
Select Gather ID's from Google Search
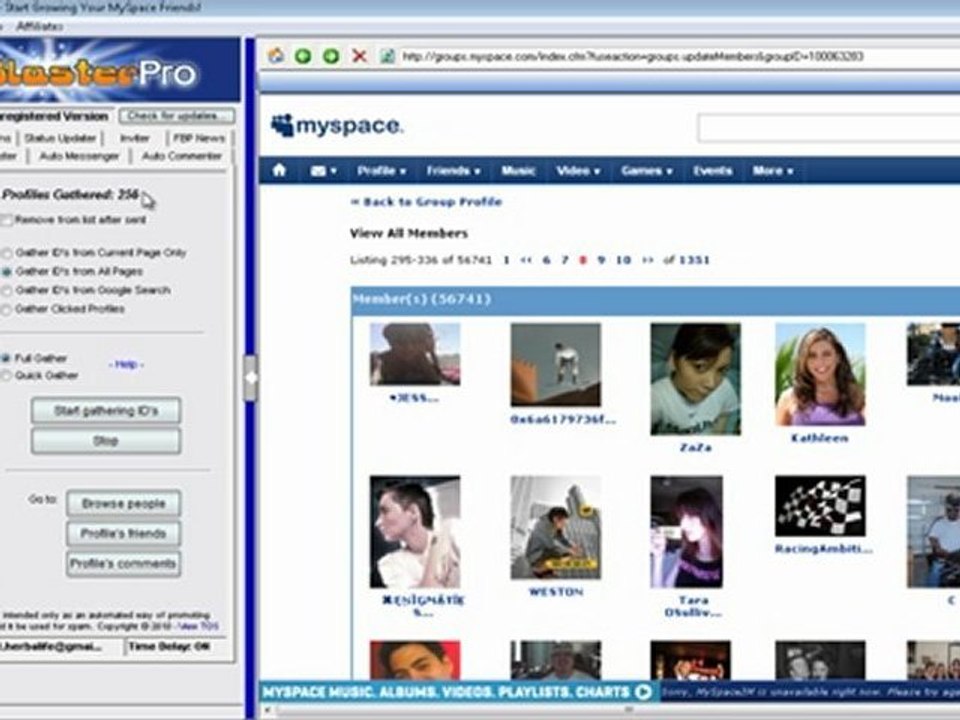7,291
